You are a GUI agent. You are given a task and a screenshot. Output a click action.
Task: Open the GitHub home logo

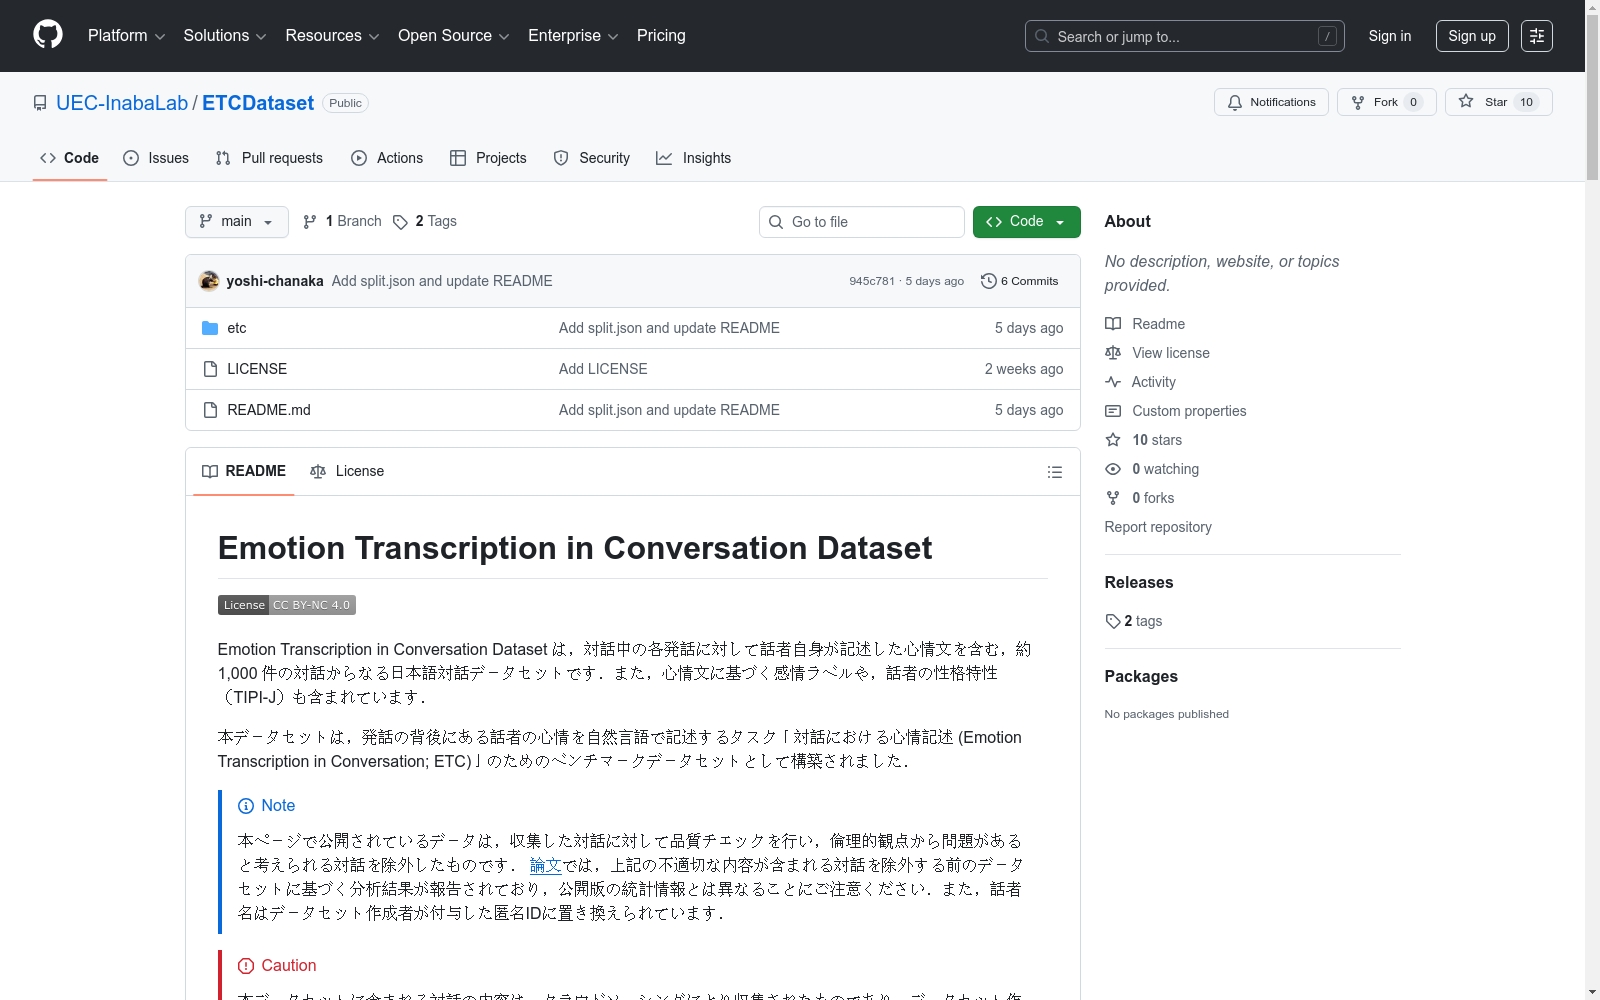click(x=48, y=35)
